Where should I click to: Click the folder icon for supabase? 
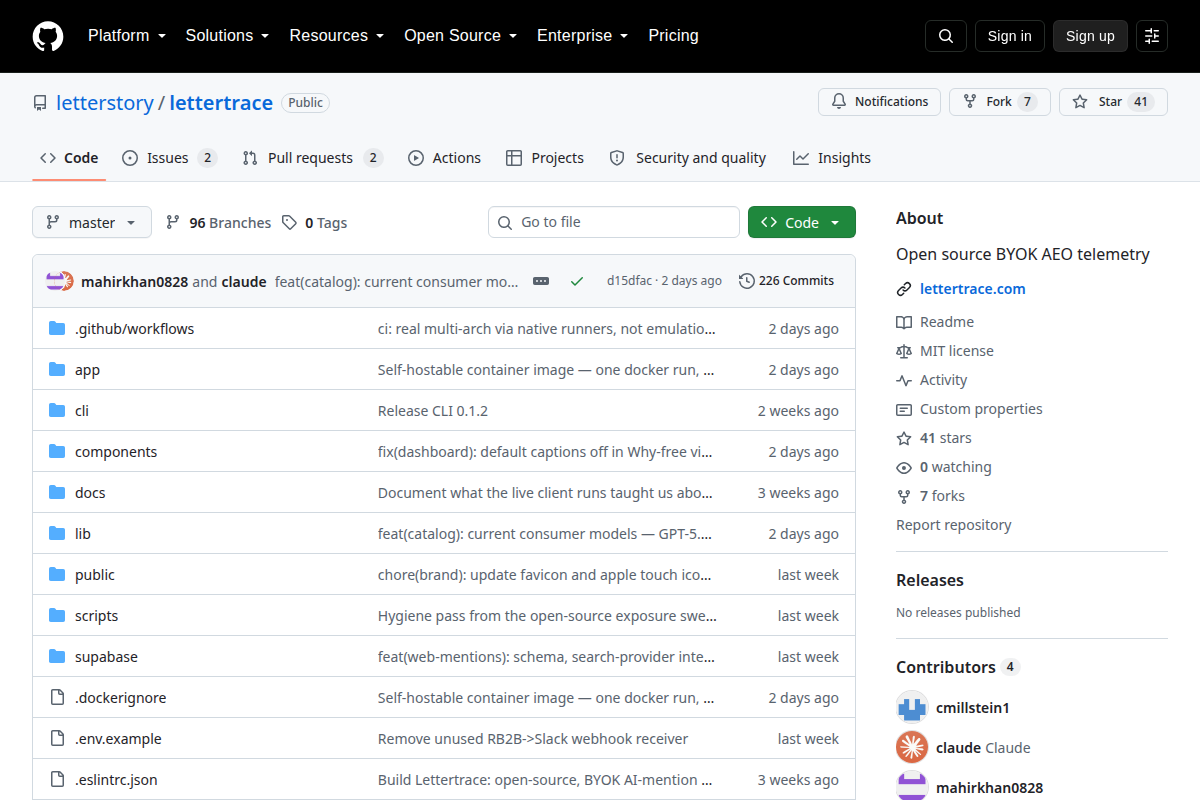click(57, 657)
